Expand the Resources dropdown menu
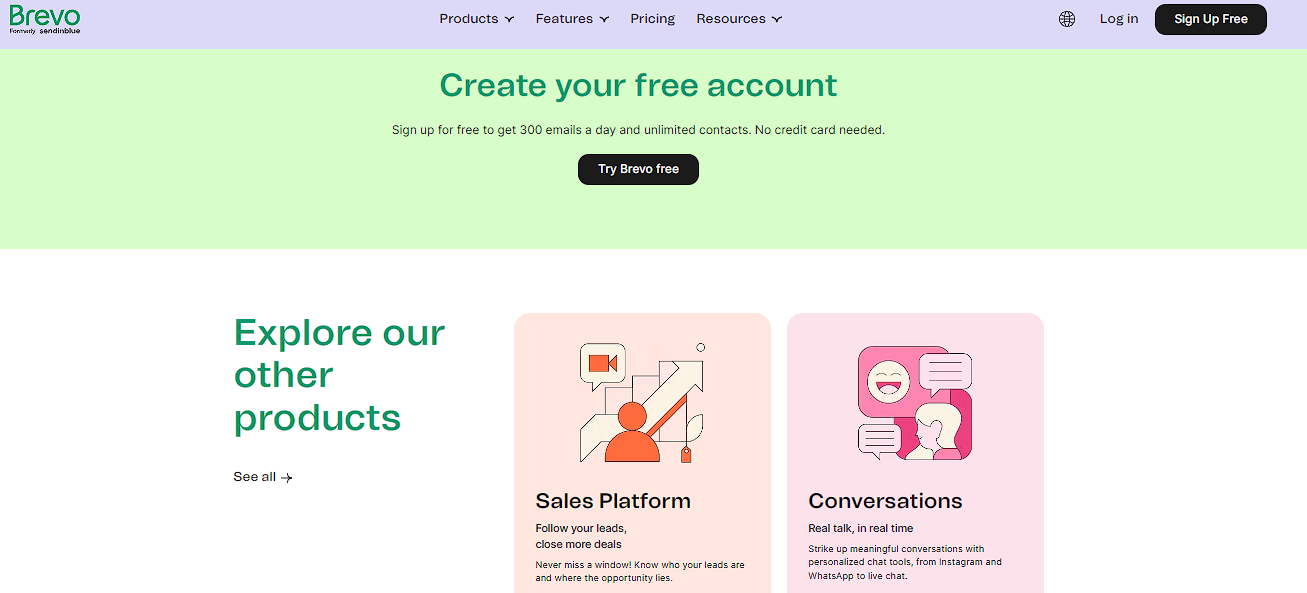Image resolution: width=1307 pixels, height=593 pixels. 739,19
